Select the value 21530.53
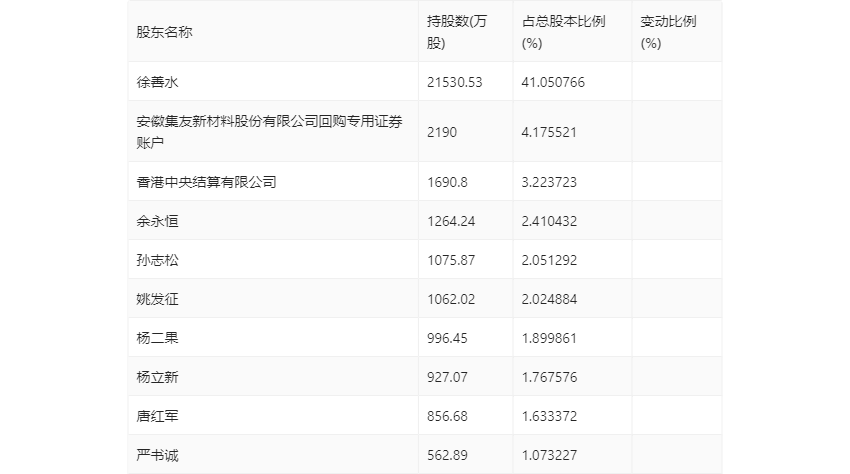Screen dimensions: 850x474 click(x=454, y=82)
